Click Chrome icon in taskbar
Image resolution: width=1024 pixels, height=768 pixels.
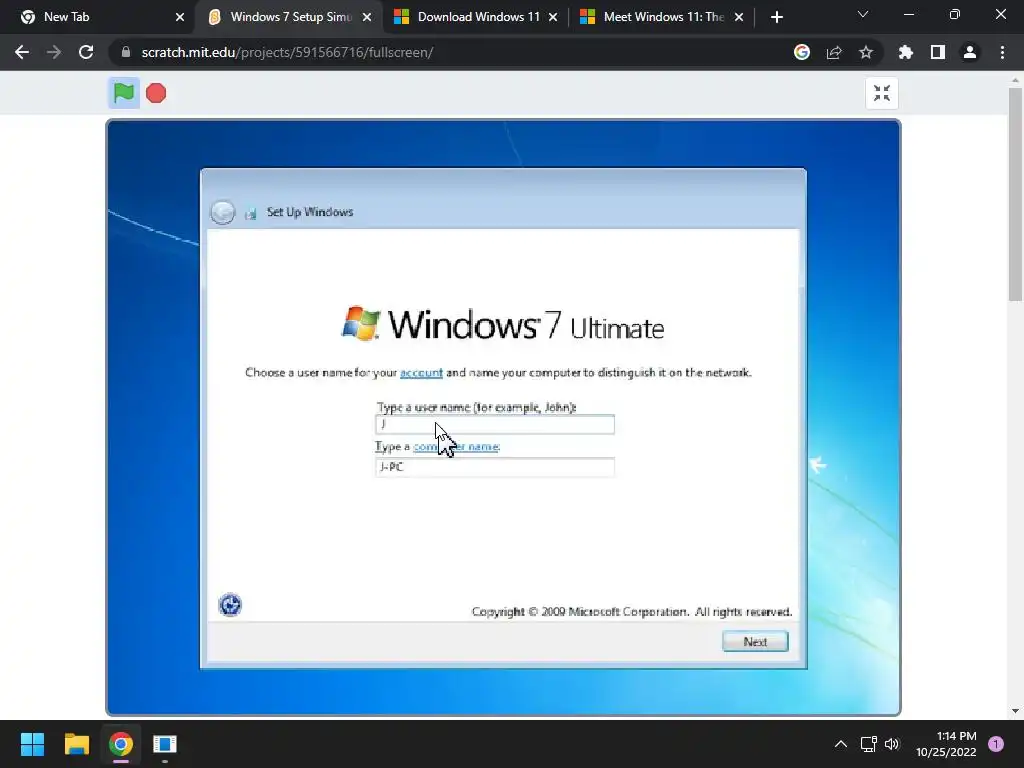coord(121,744)
